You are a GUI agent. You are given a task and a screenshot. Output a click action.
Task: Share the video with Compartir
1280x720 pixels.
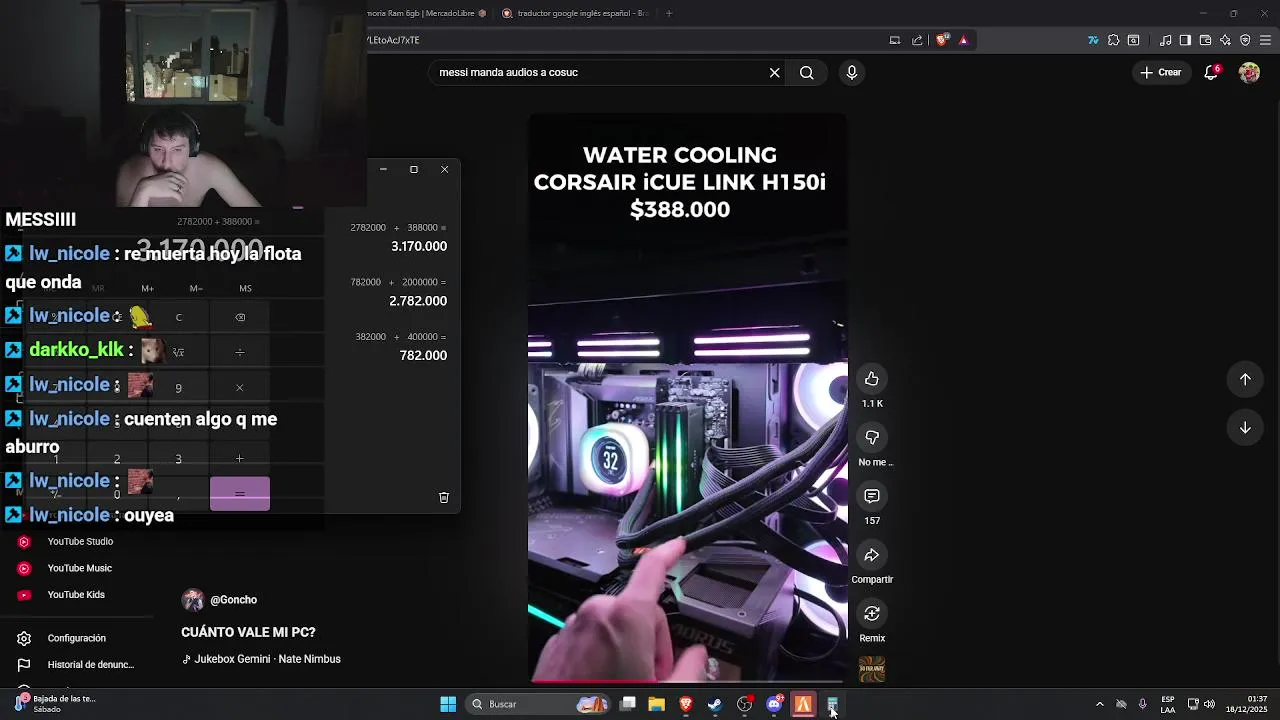pyautogui.click(x=872, y=555)
